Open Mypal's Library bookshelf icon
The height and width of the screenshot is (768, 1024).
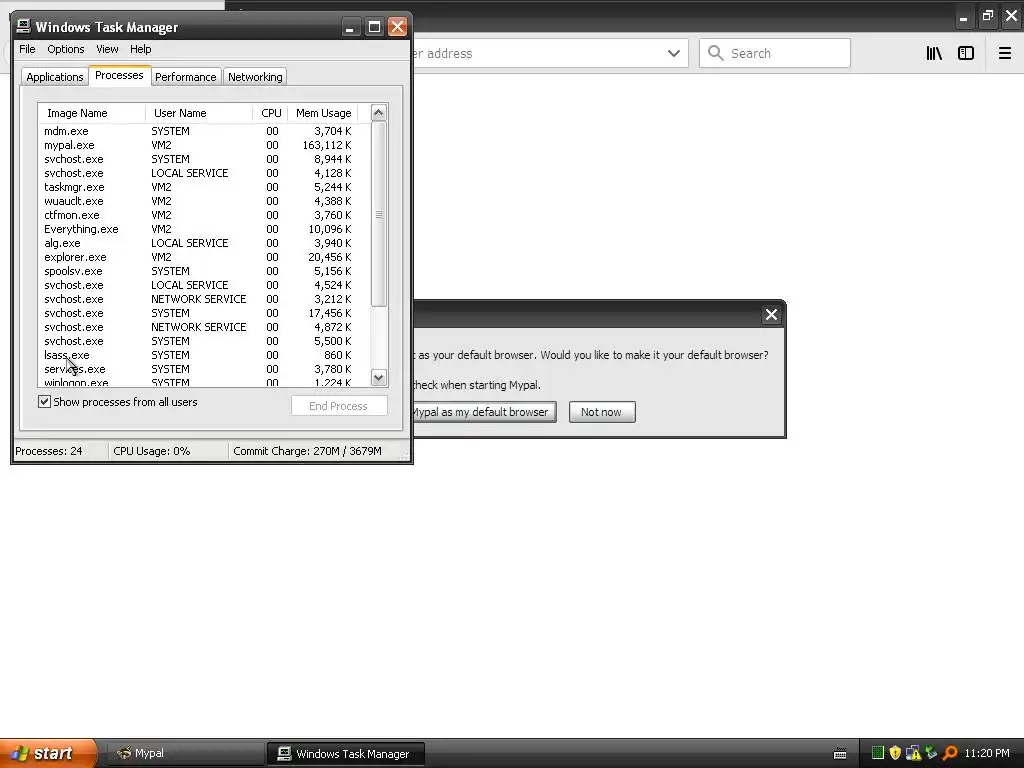coord(934,54)
